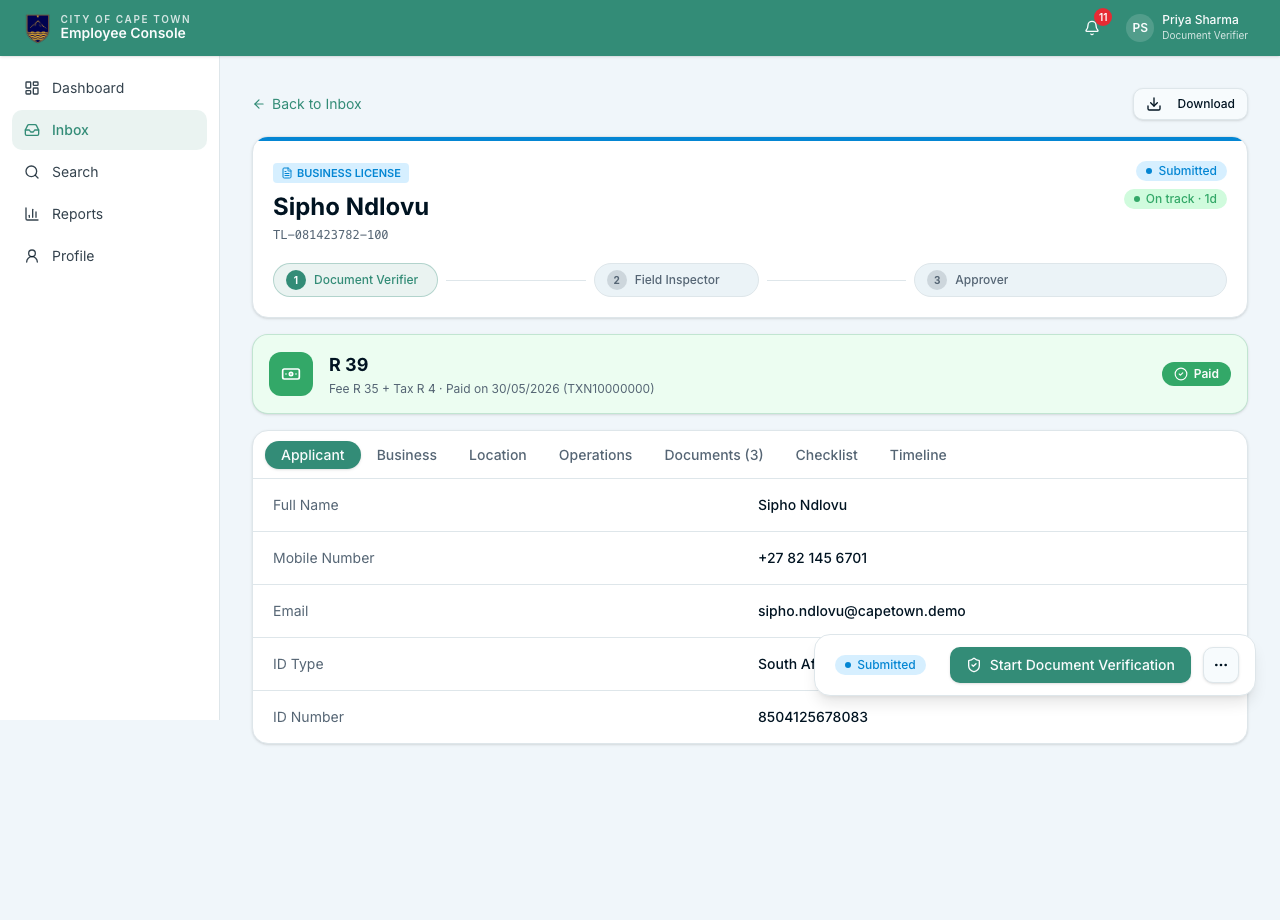Click the Submitted badge in floating action bar
This screenshot has height=920, width=1280.
click(880, 665)
